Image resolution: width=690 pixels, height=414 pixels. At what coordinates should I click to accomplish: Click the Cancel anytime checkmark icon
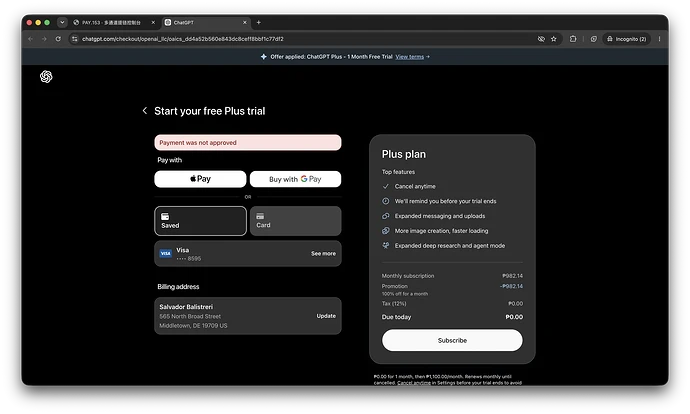click(385, 187)
